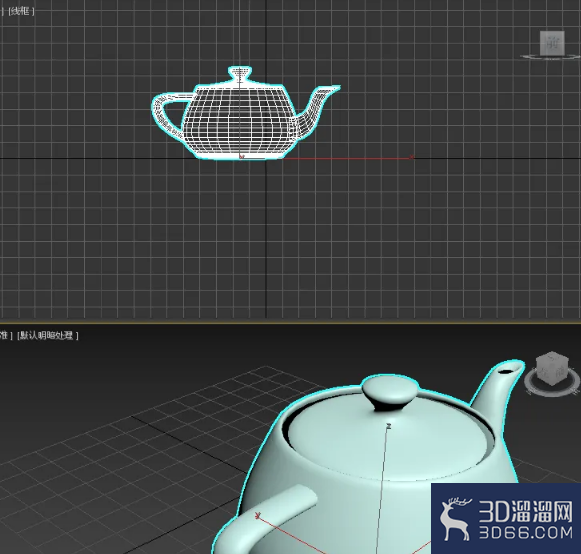Open the 线框 shading menu in the top viewport

pos(21,11)
